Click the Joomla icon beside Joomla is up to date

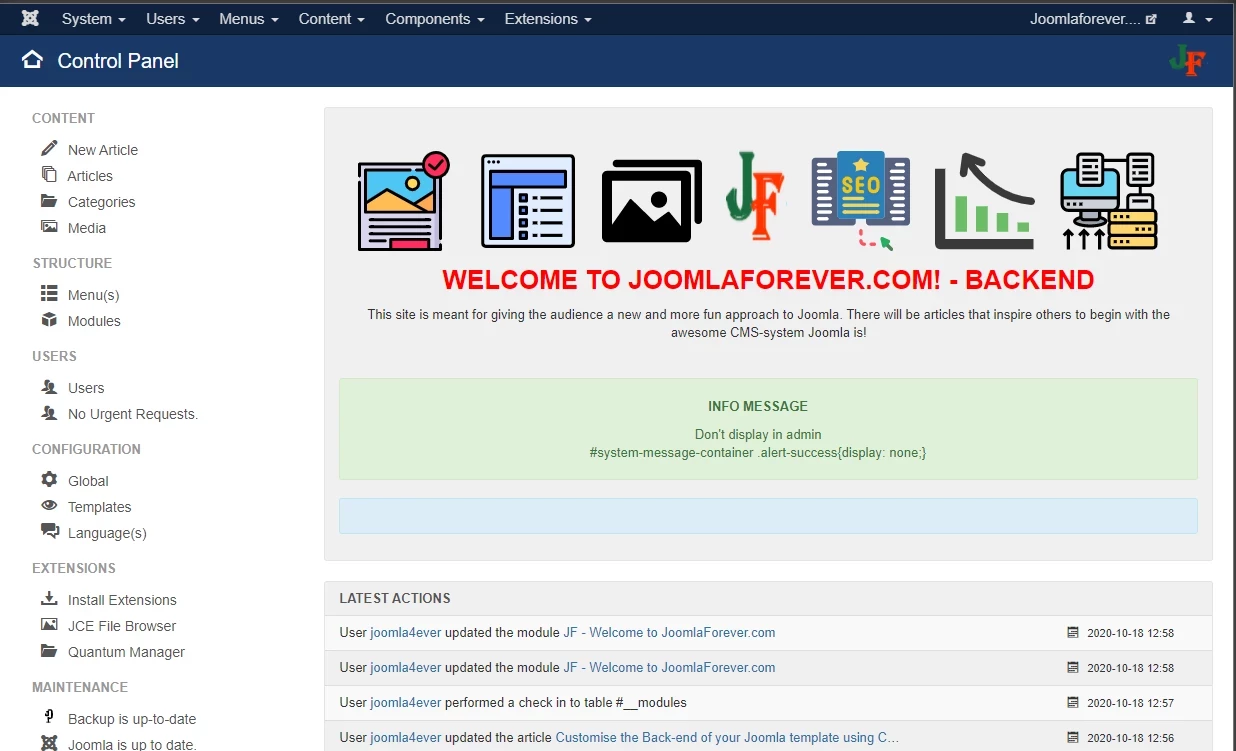pyautogui.click(x=49, y=743)
